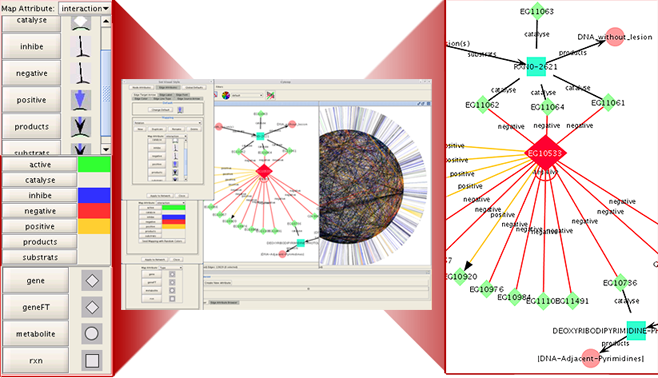Select the products arrow shape icon
This screenshot has width=658, height=378.
pos(80,127)
